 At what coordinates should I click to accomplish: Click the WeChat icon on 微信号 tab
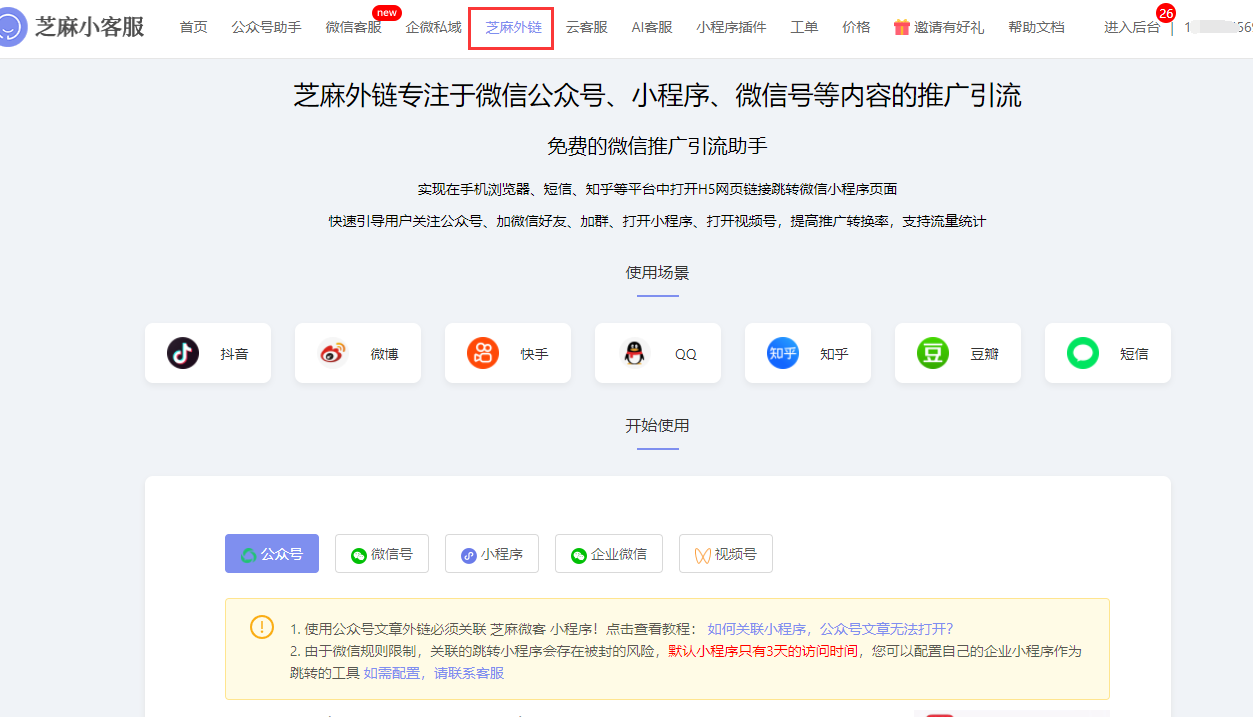(359, 555)
